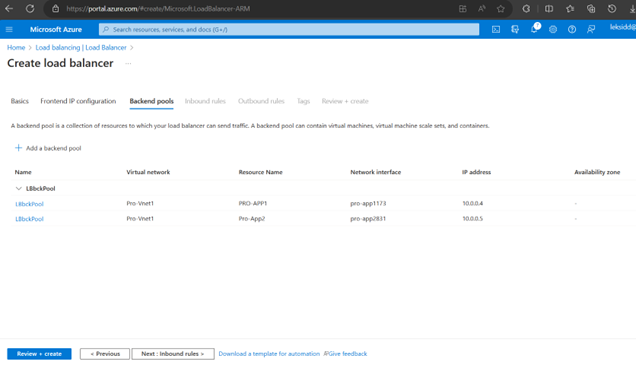
Task: Open Azure feedback icon in header
Action: click(591, 29)
